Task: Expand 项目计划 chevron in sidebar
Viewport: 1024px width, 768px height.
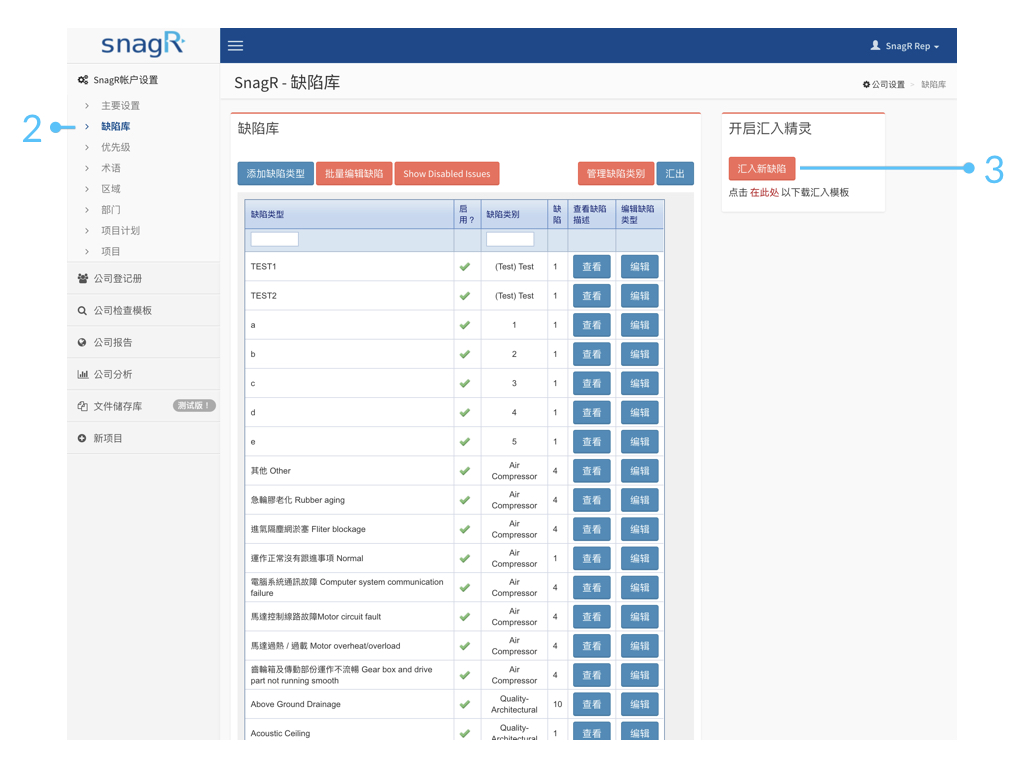Action: [87, 231]
